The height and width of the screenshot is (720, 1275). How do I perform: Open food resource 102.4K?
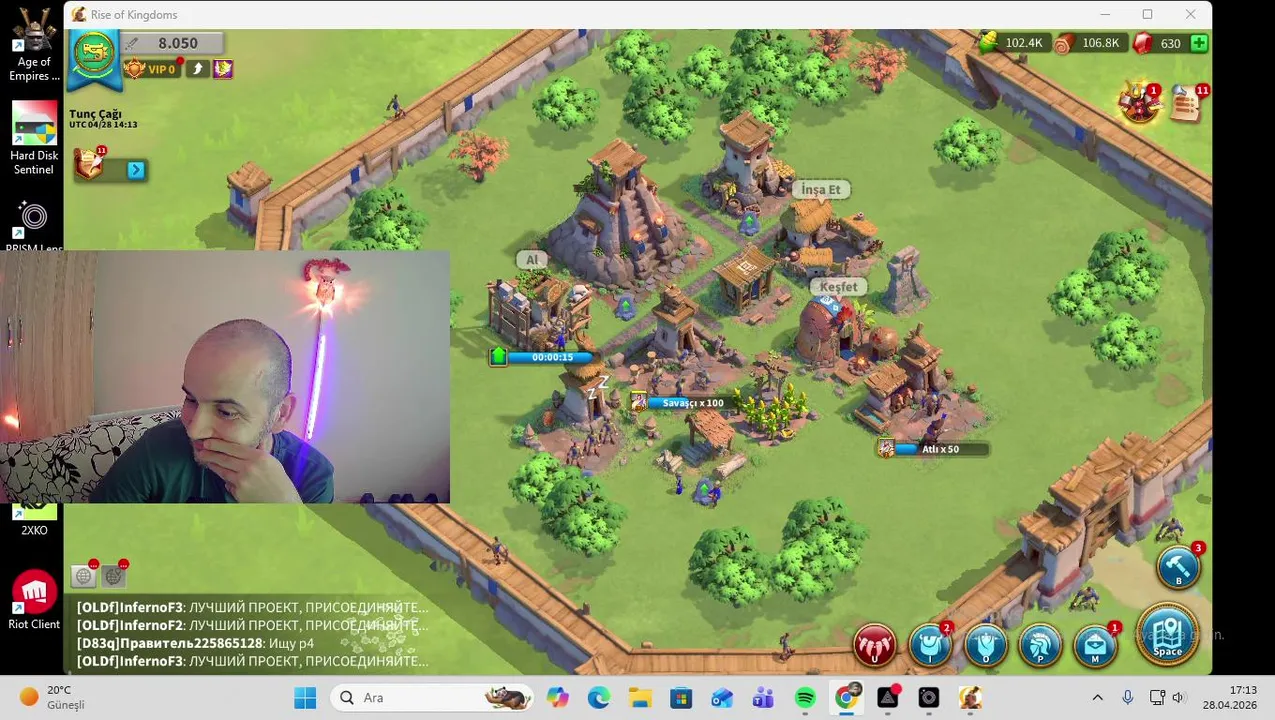[x=1013, y=43]
